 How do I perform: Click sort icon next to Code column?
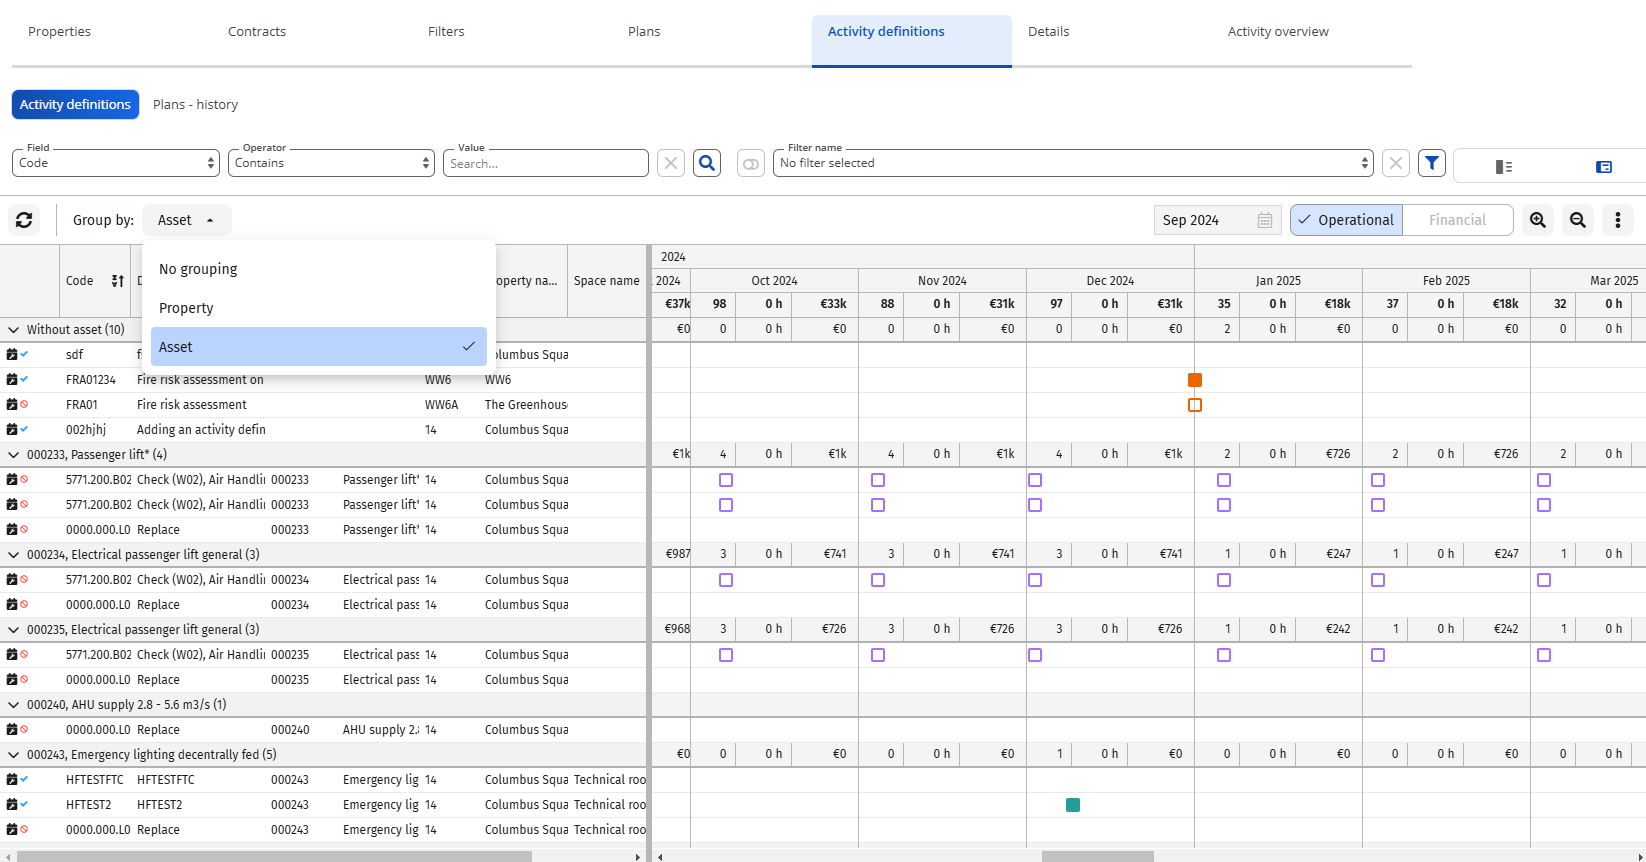coord(118,281)
